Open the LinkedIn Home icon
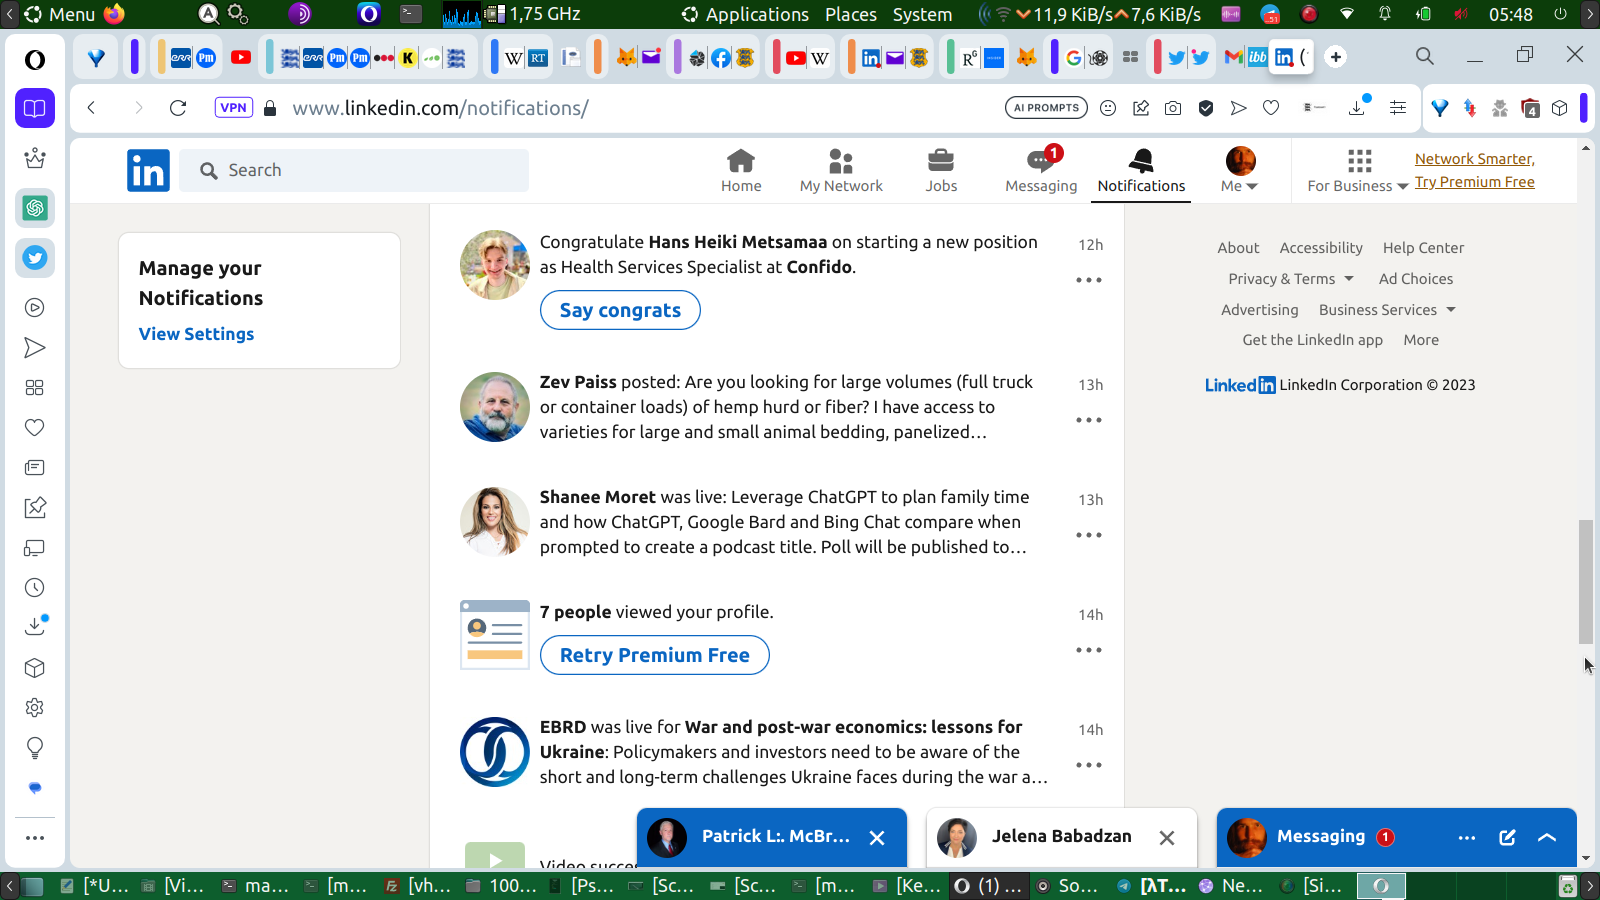The height and width of the screenshot is (900, 1600). point(741,171)
